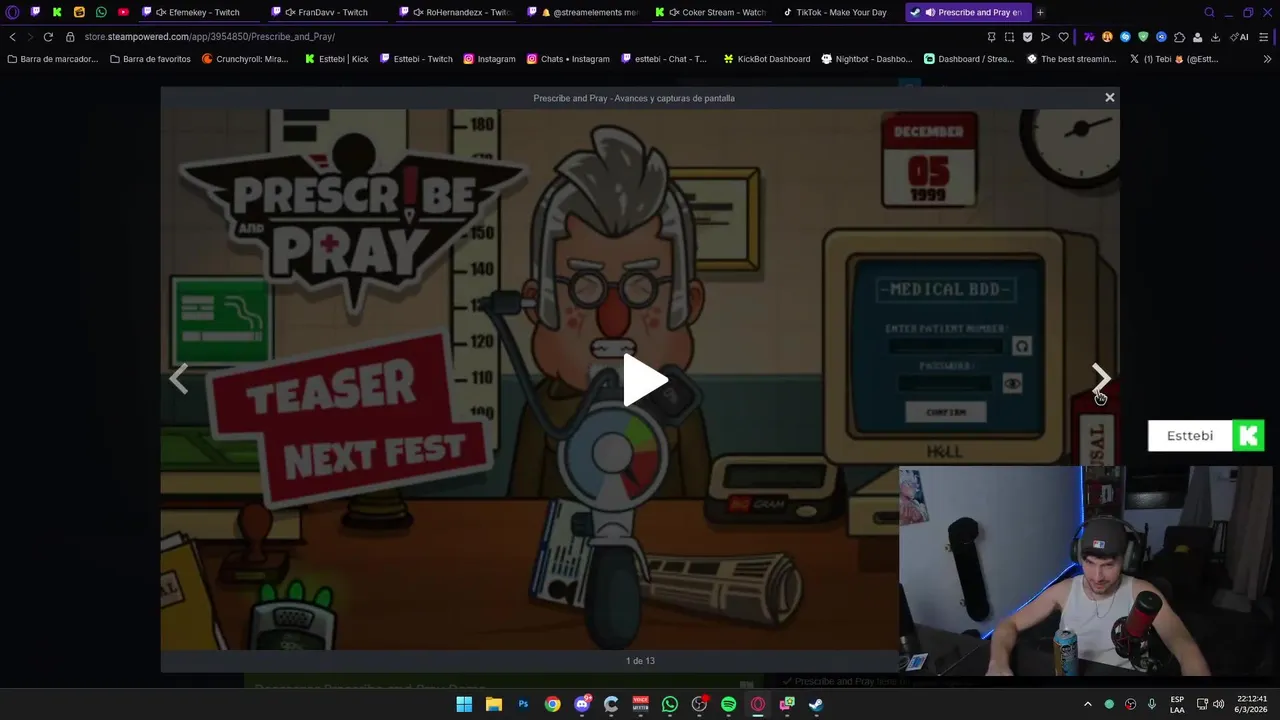Open The best streaming bookmark
1280x720 pixels.
tap(1071, 59)
